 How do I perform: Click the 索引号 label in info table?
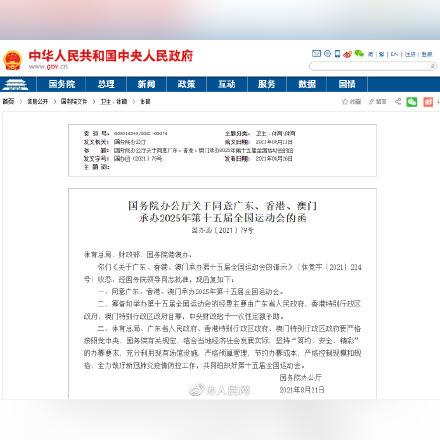96,133
